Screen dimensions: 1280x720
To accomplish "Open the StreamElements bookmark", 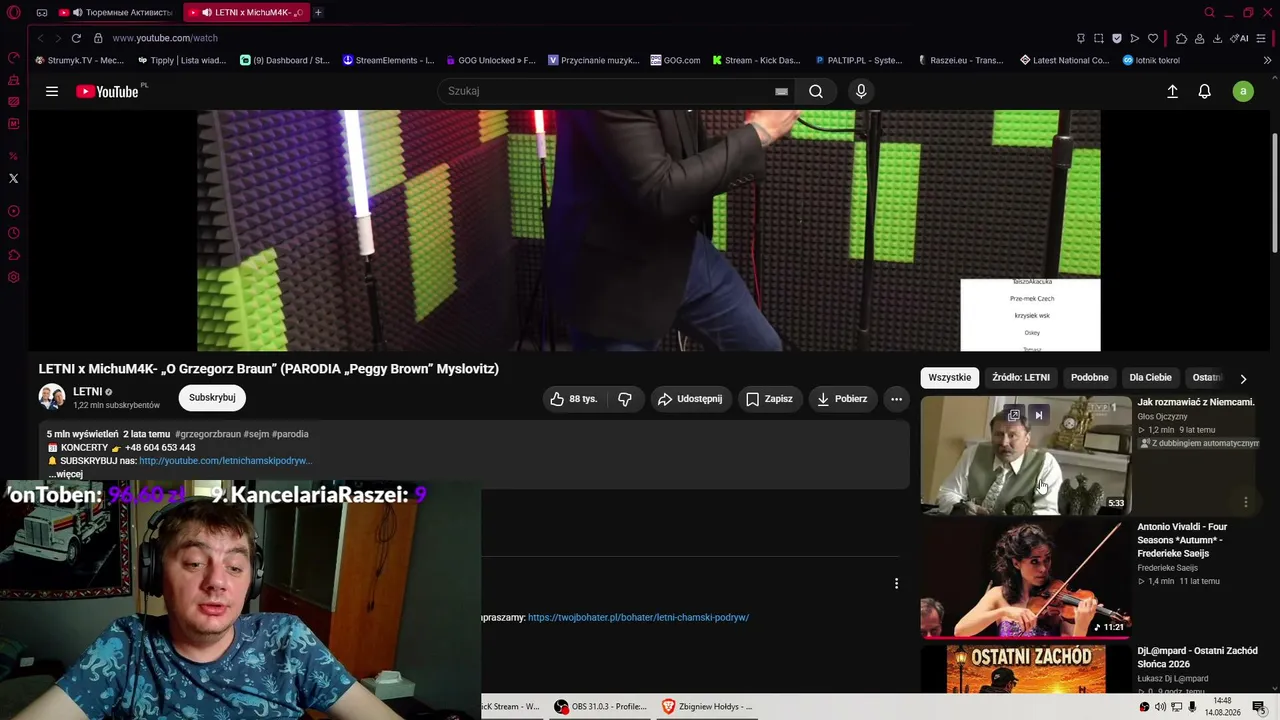I will click(388, 60).
